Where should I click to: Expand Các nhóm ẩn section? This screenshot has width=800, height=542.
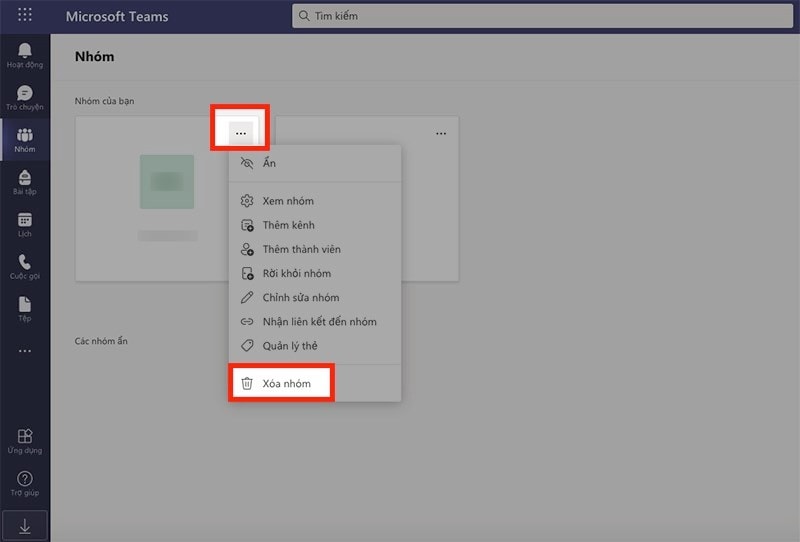[x=101, y=341]
